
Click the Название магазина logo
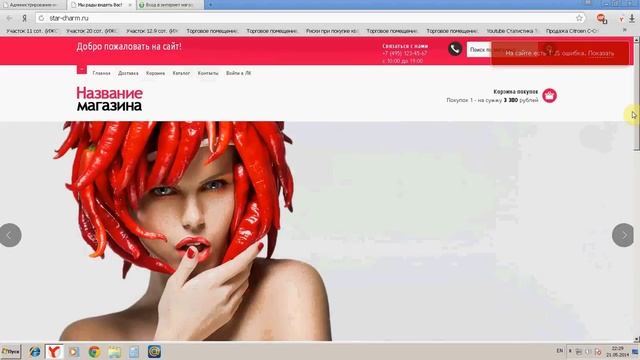pyautogui.click(x=109, y=99)
